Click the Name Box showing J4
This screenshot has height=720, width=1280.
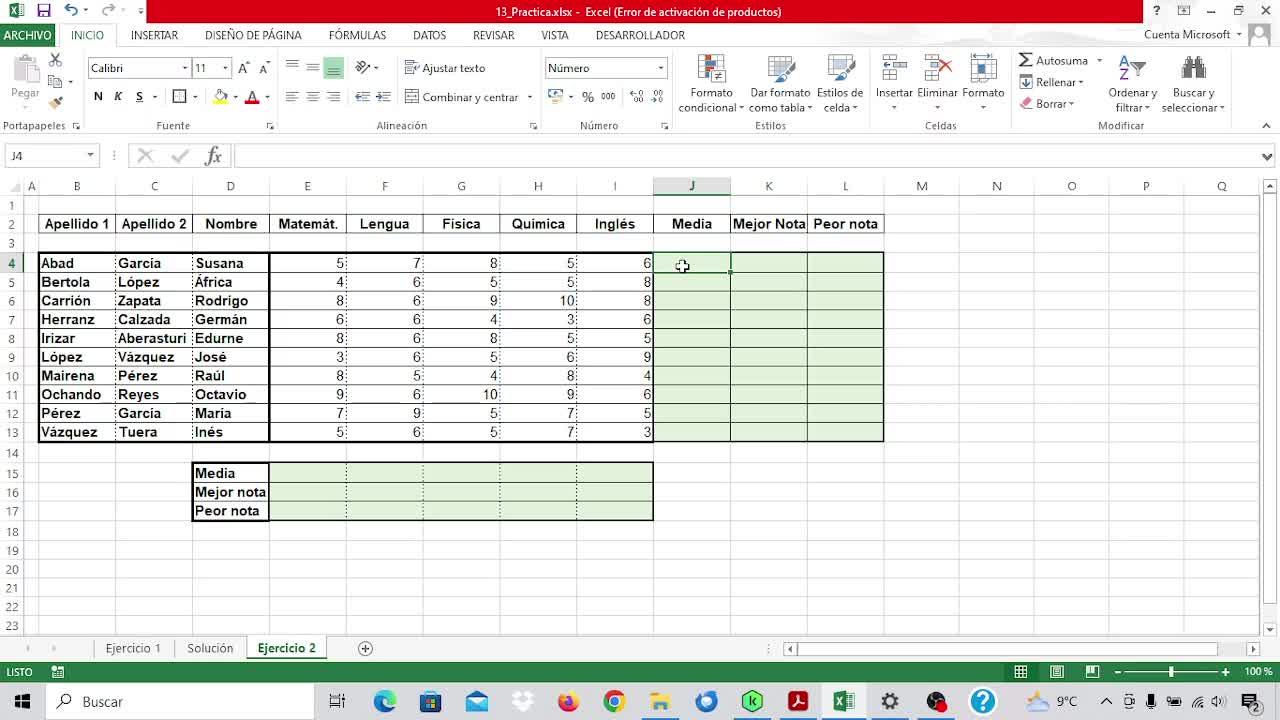coord(51,156)
